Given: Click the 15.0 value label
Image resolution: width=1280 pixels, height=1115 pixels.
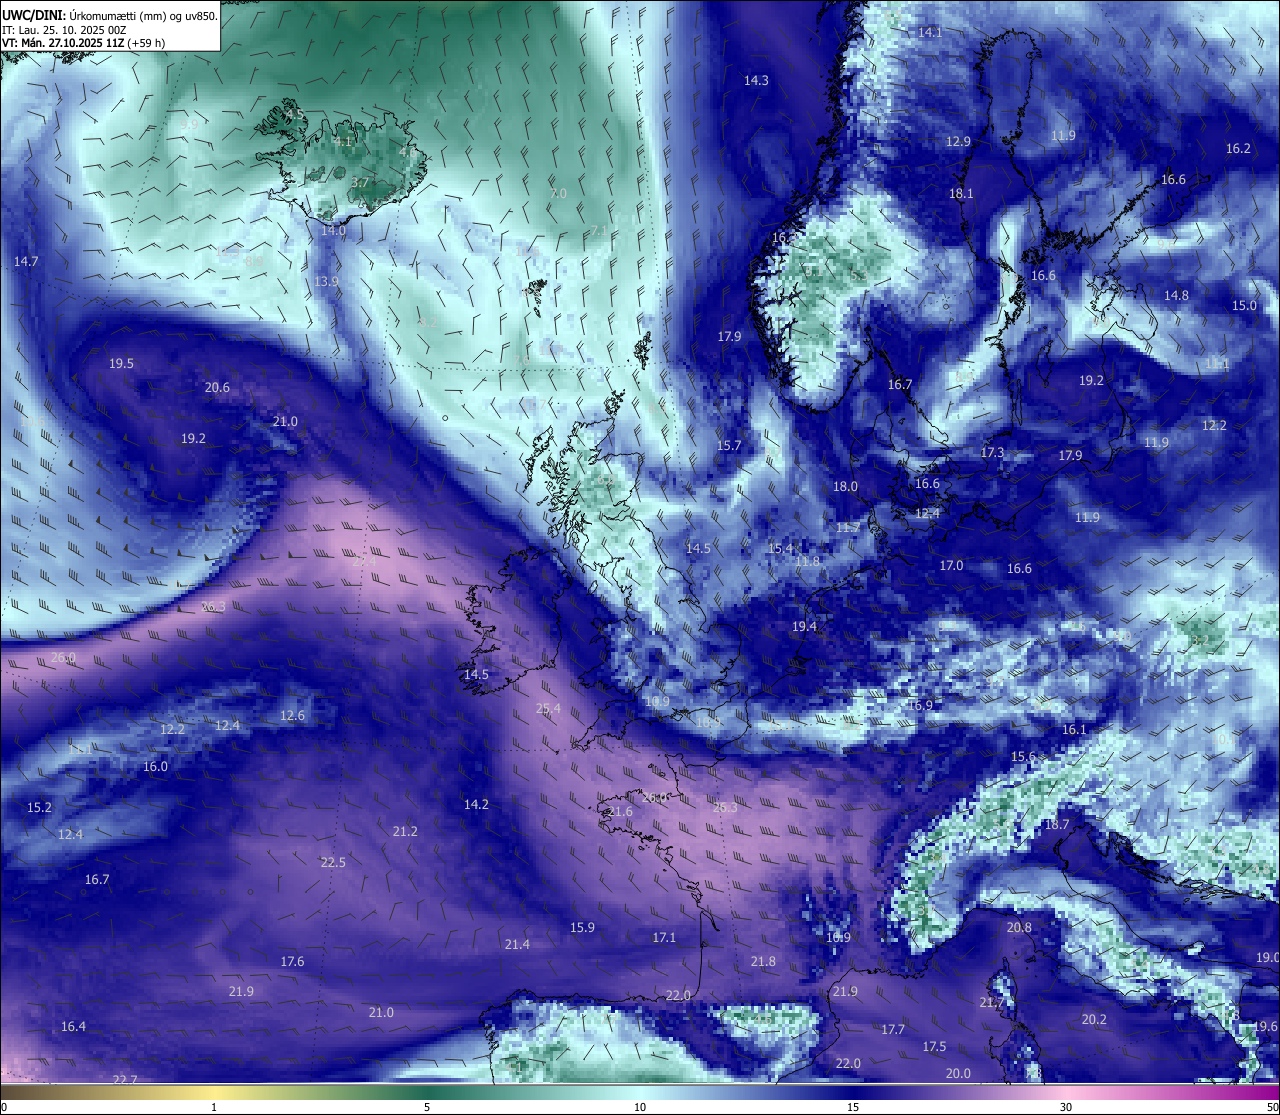Looking at the screenshot, I should tap(1244, 306).
